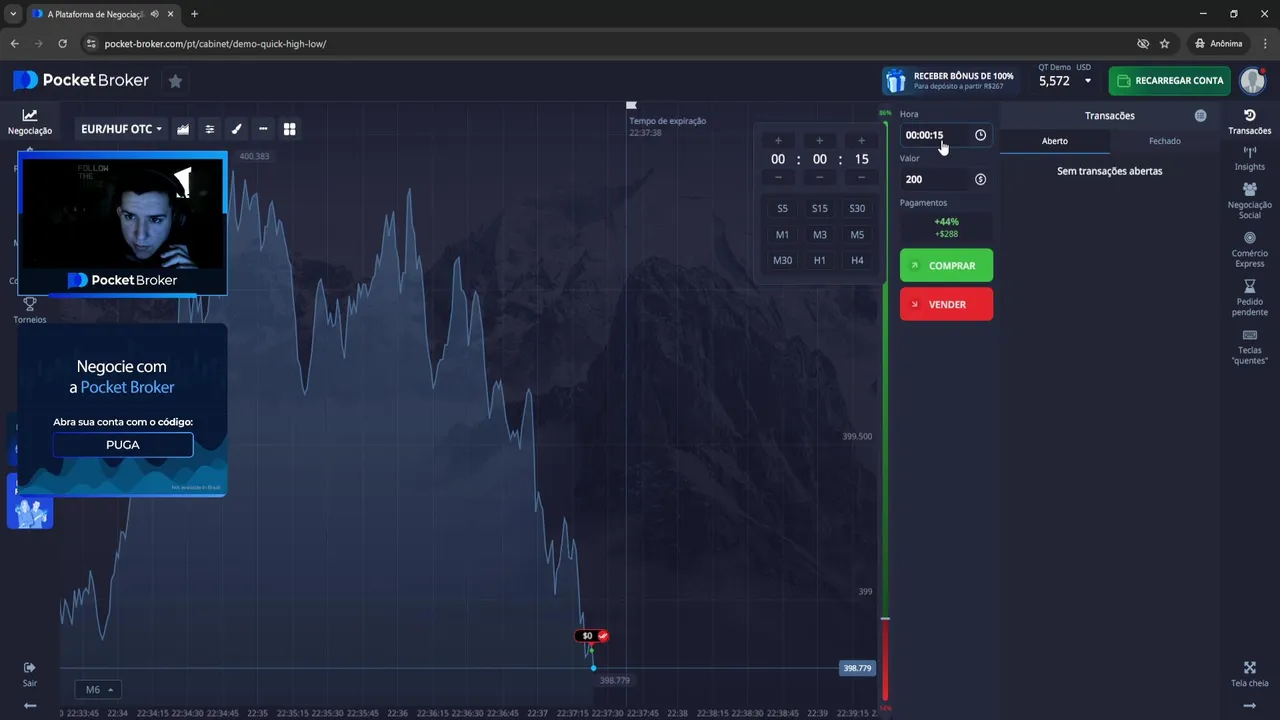Select M3 expiration preset
The width and height of the screenshot is (1280, 720).
[x=820, y=235]
